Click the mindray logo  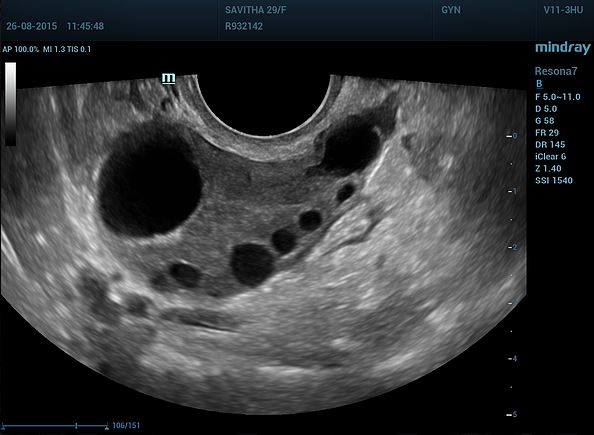[x=563, y=48]
